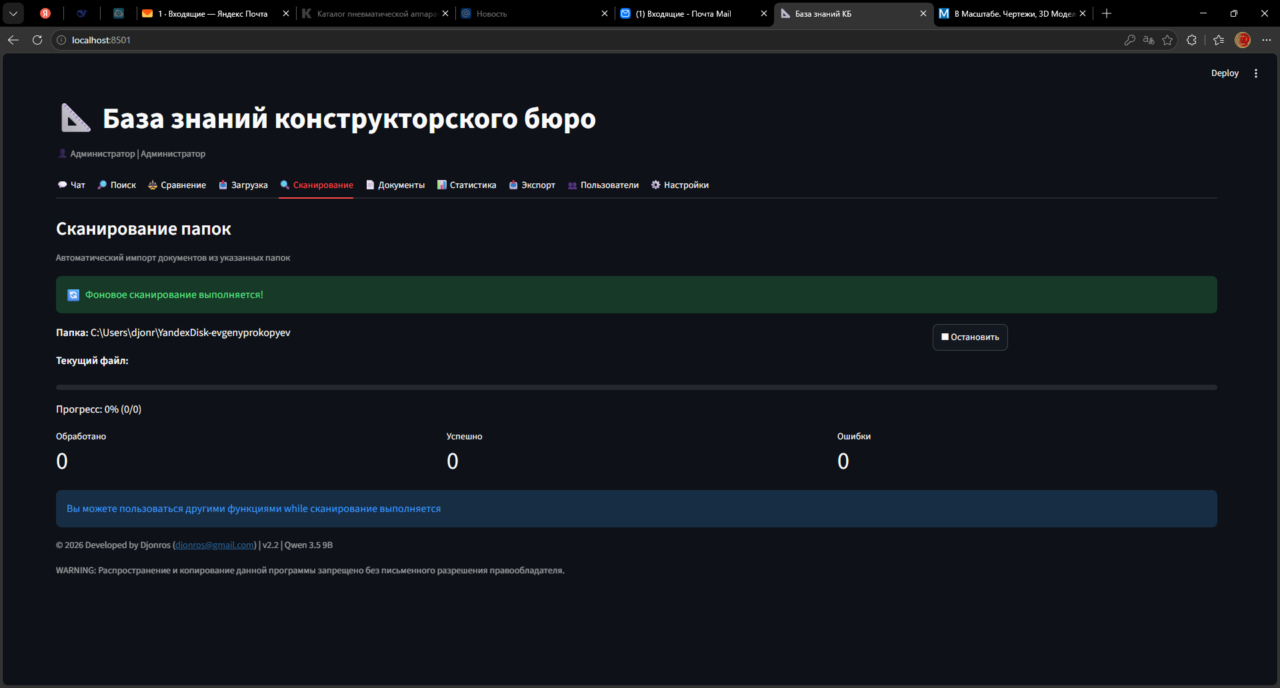Close the В Масштабе tab
This screenshot has height=688, width=1280.
point(1083,14)
